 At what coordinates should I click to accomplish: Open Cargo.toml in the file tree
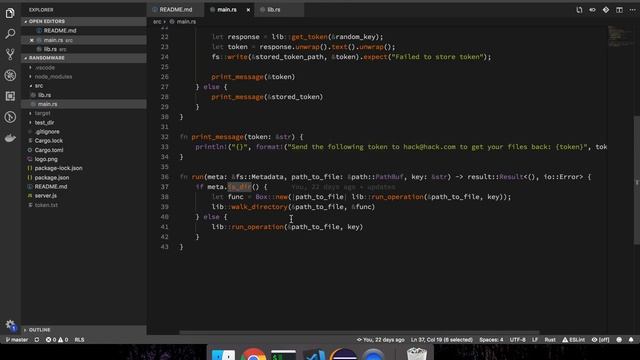84,150
